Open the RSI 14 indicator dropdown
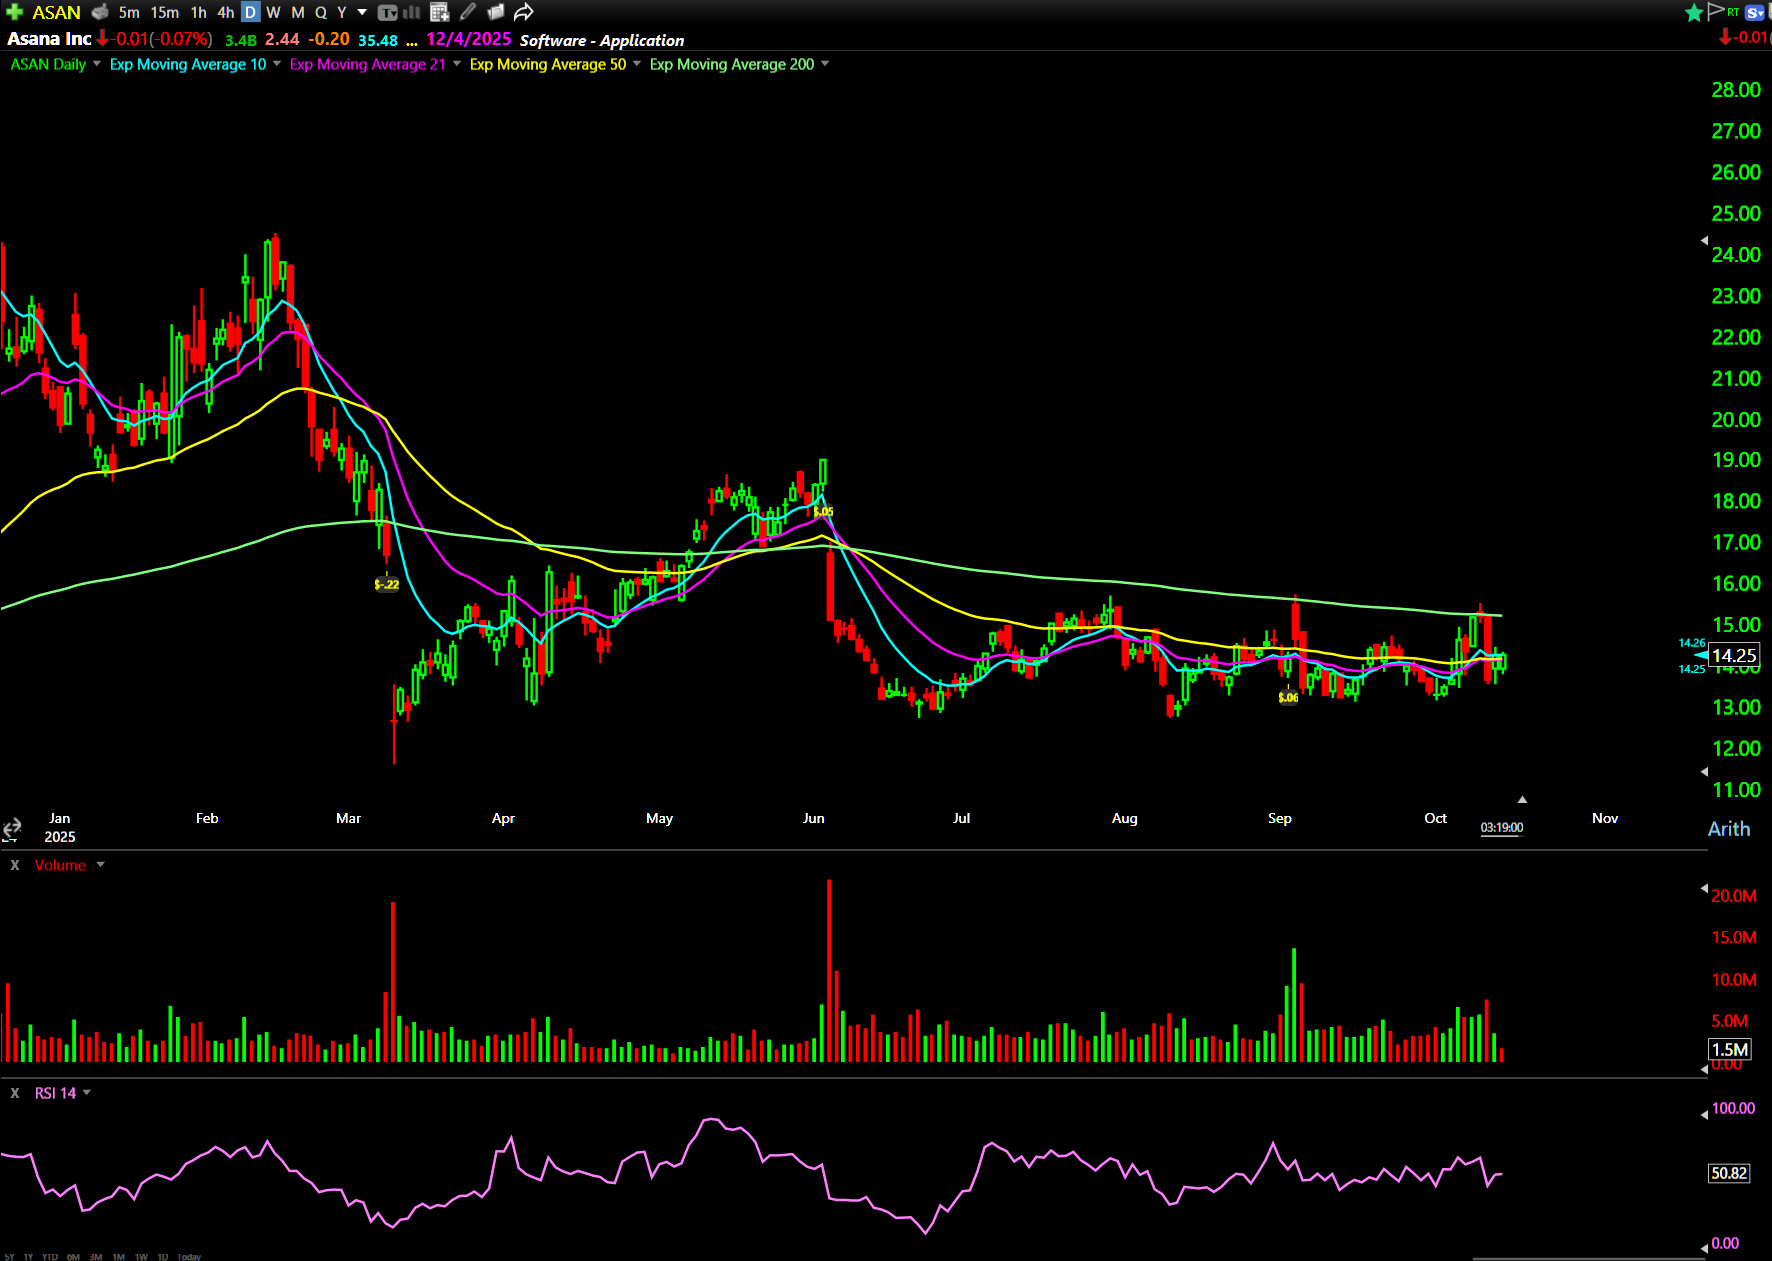Viewport: 1772px width, 1261px height. (87, 1093)
